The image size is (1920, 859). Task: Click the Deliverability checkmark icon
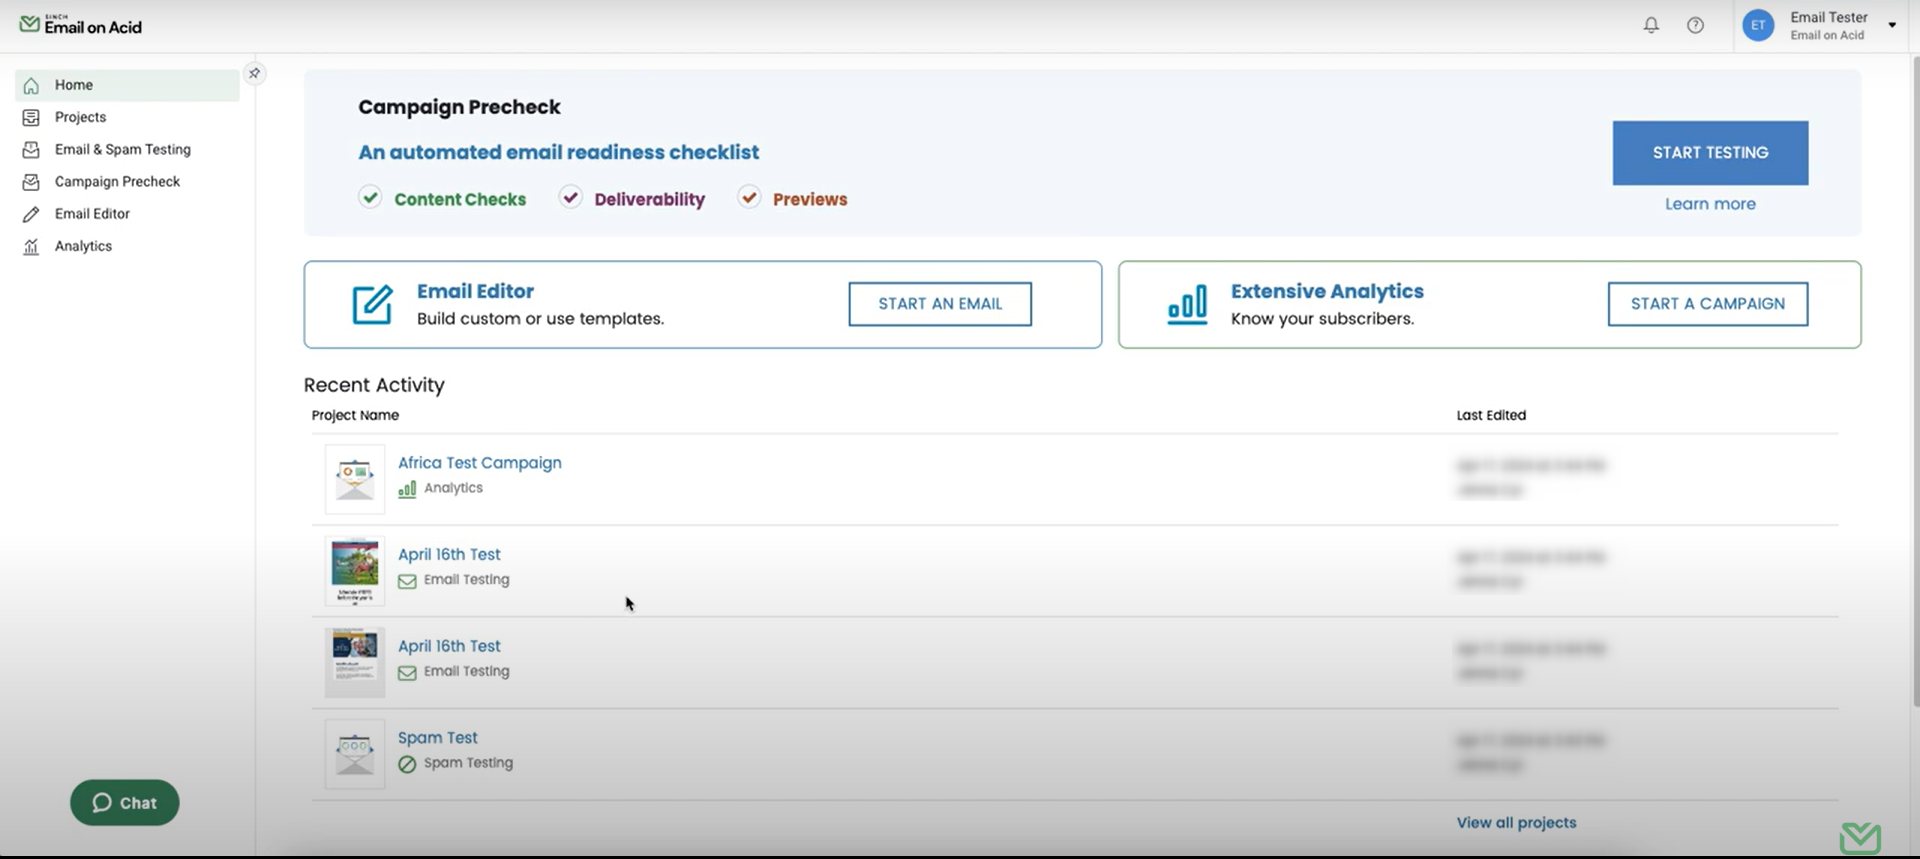pos(570,197)
